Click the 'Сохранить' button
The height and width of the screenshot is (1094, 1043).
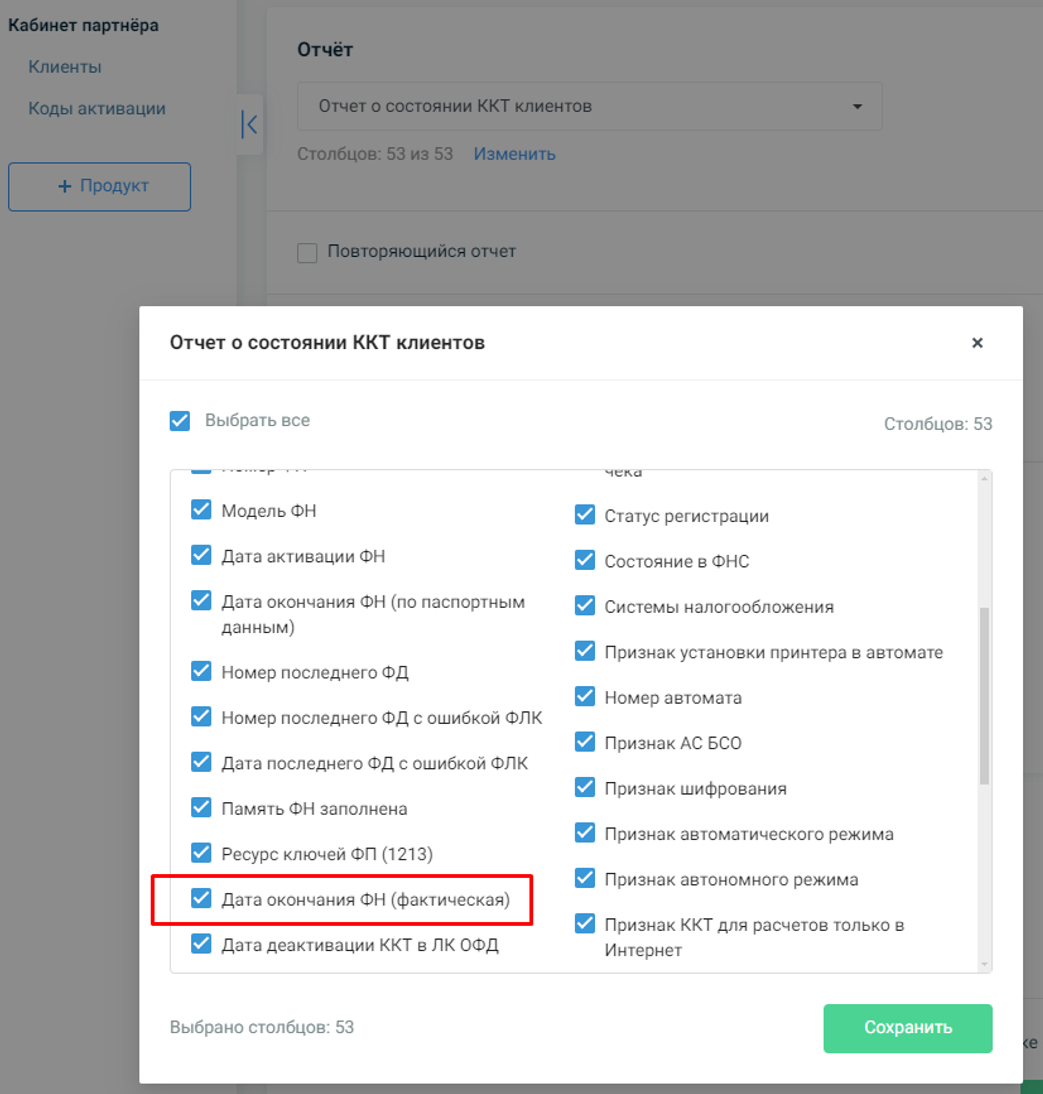click(x=908, y=1028)
